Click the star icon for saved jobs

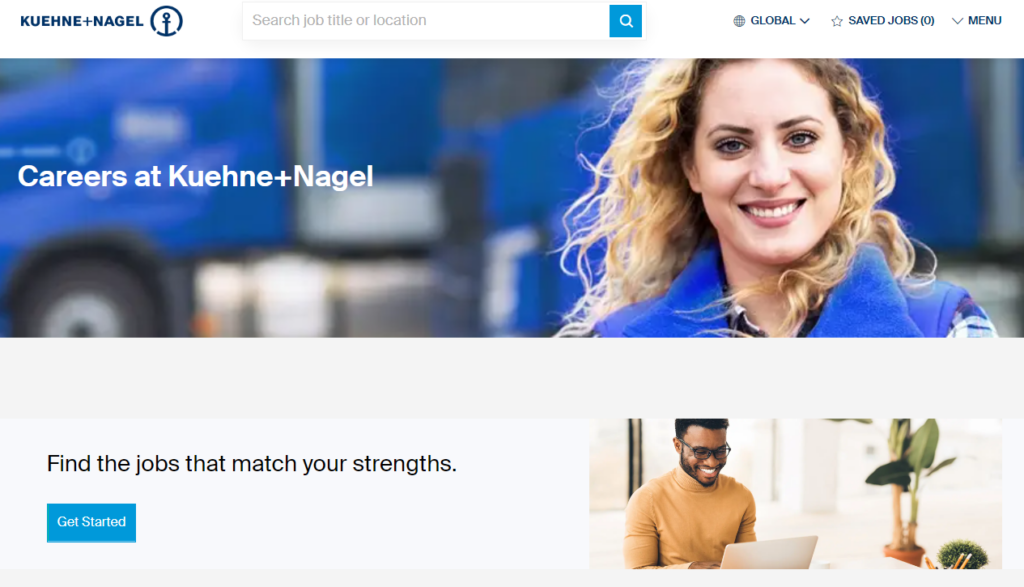coord(837,21)
